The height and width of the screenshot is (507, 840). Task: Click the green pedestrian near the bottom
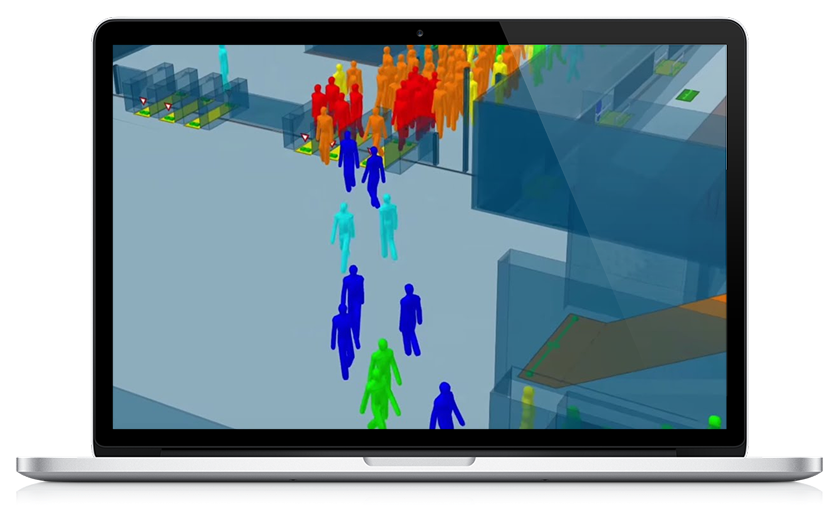[380, 380]
